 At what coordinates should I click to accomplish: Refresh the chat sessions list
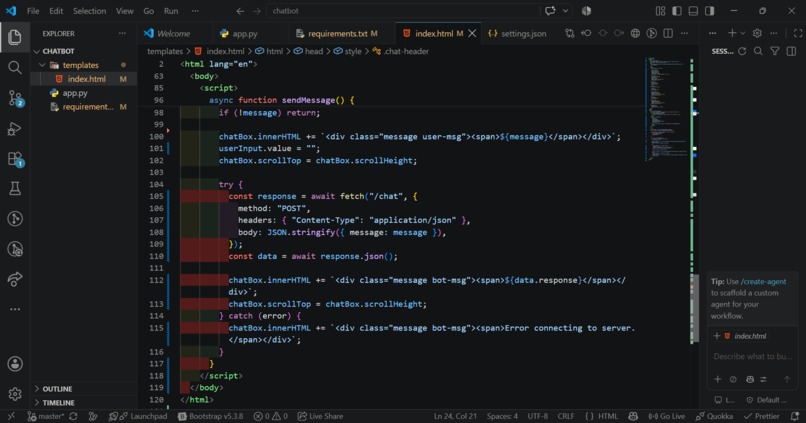(x=742, y=51)
